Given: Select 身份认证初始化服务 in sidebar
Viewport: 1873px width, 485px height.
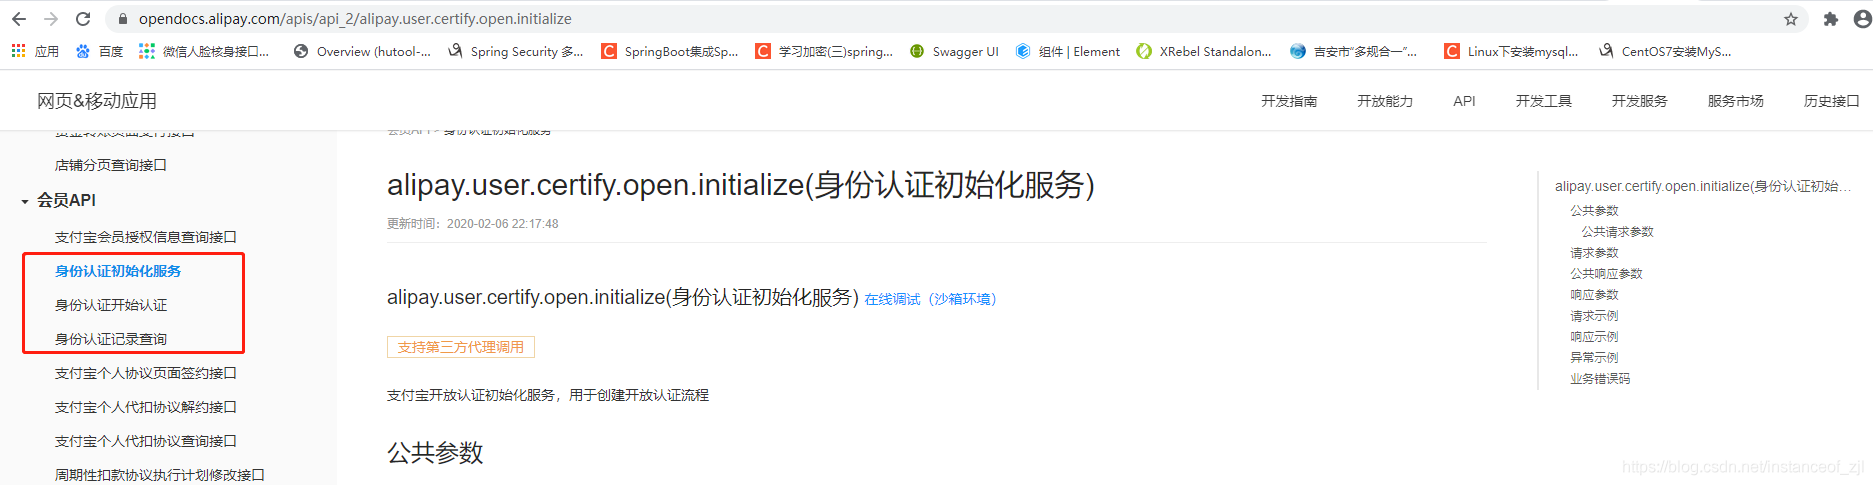Looking at the screenshot, I should pyautogui.click(x=118, y=271).
